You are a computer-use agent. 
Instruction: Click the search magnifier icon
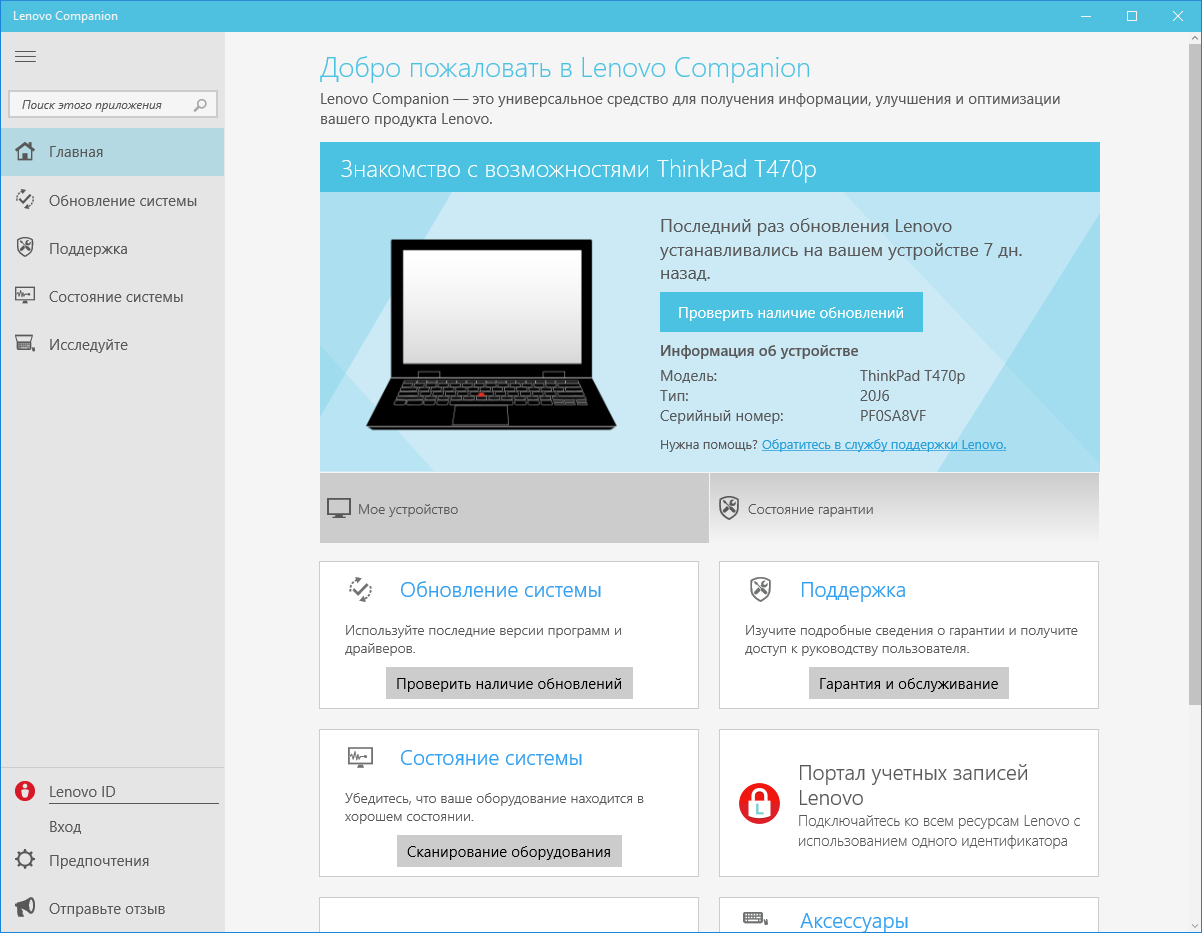click(x=200, y=105)
